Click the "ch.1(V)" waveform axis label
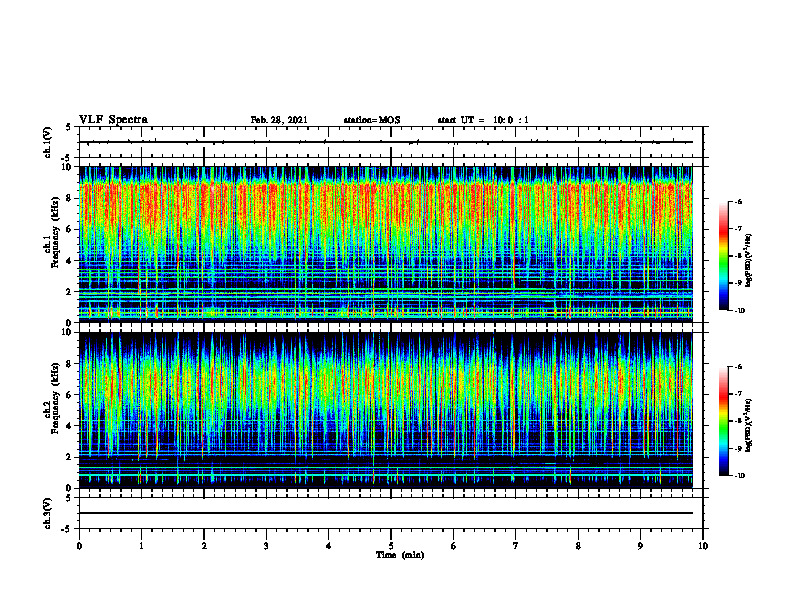The image size is (792, 612). click(48, 142)
